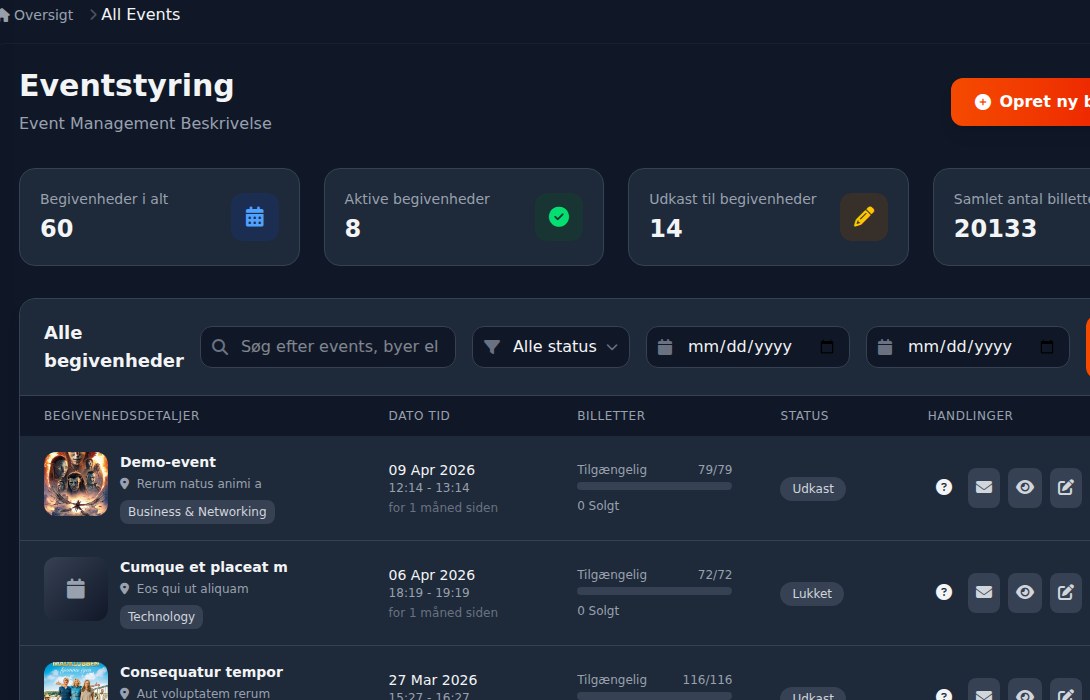The height and width of the screenshot is (700, 1090).
Task: Click the Cumque et placeat m title
Action: [204, 567]
